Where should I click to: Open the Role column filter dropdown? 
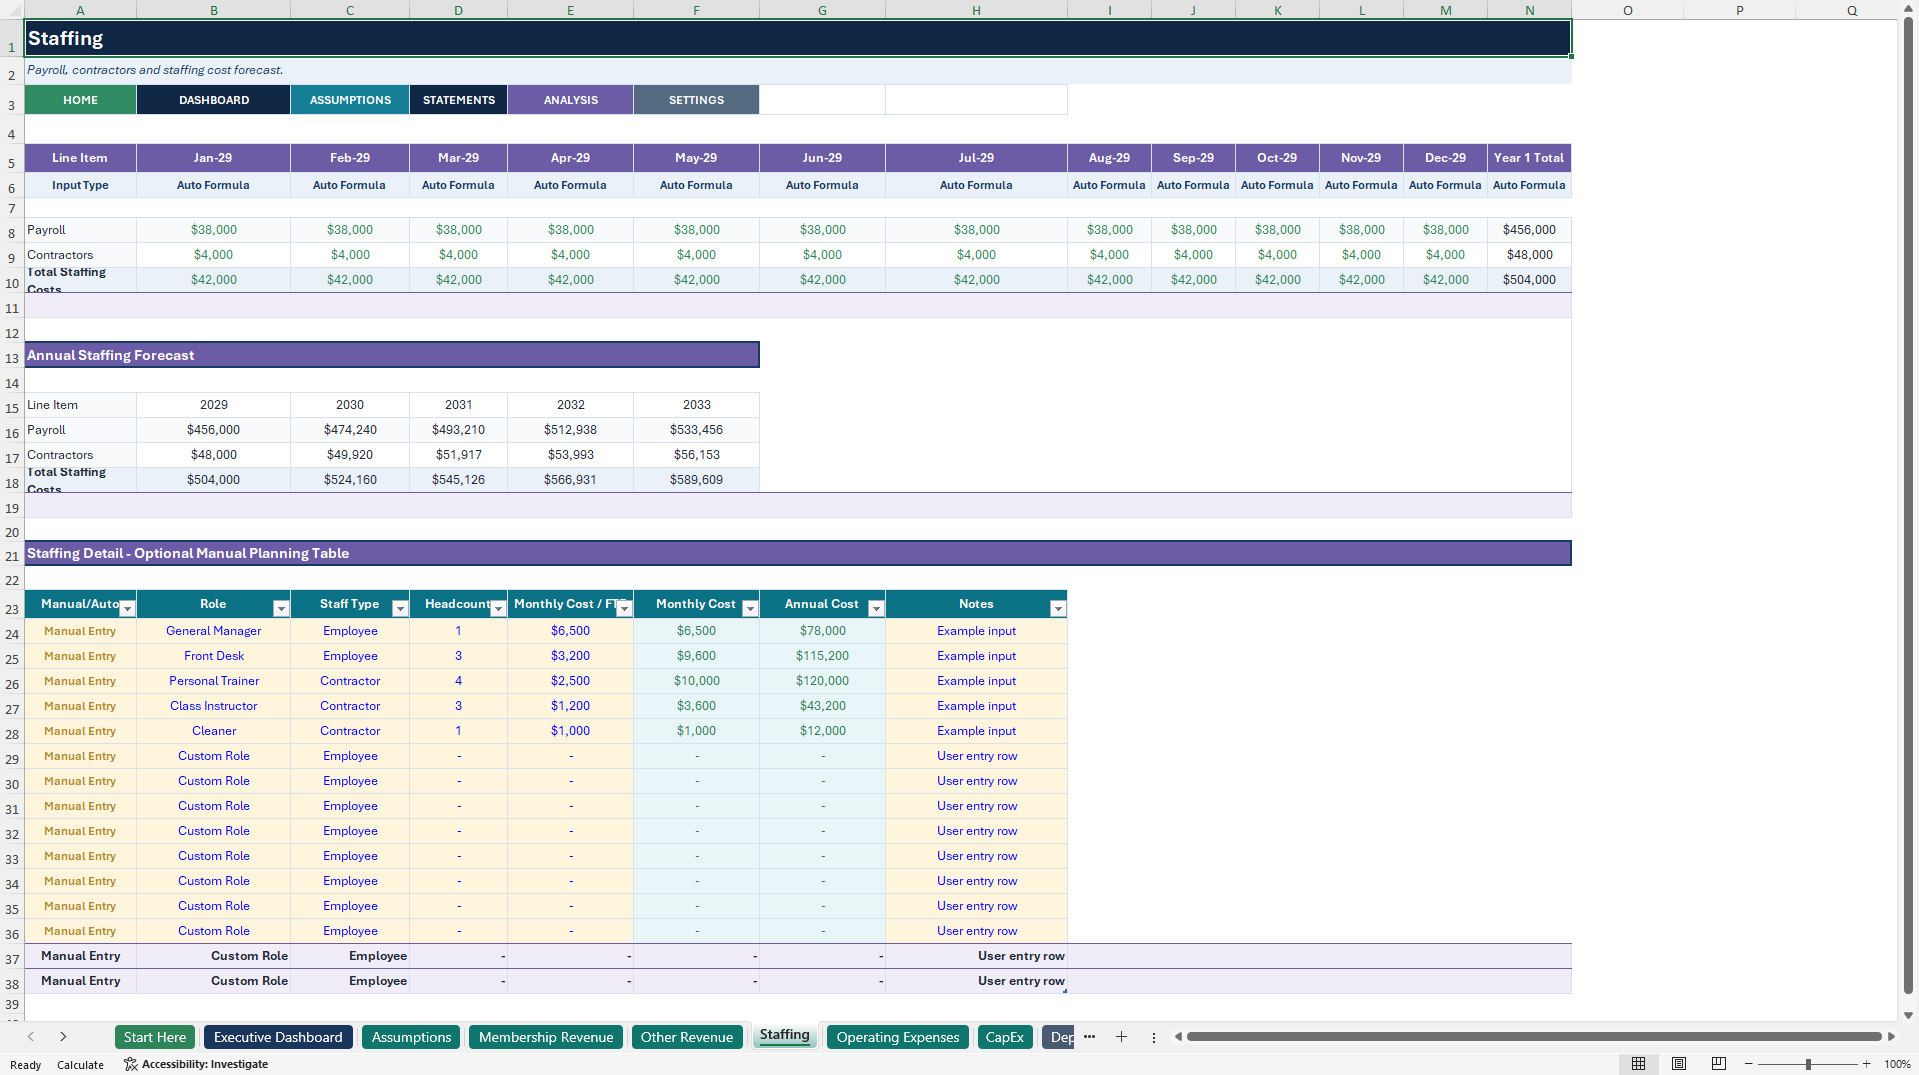point(281,609)
